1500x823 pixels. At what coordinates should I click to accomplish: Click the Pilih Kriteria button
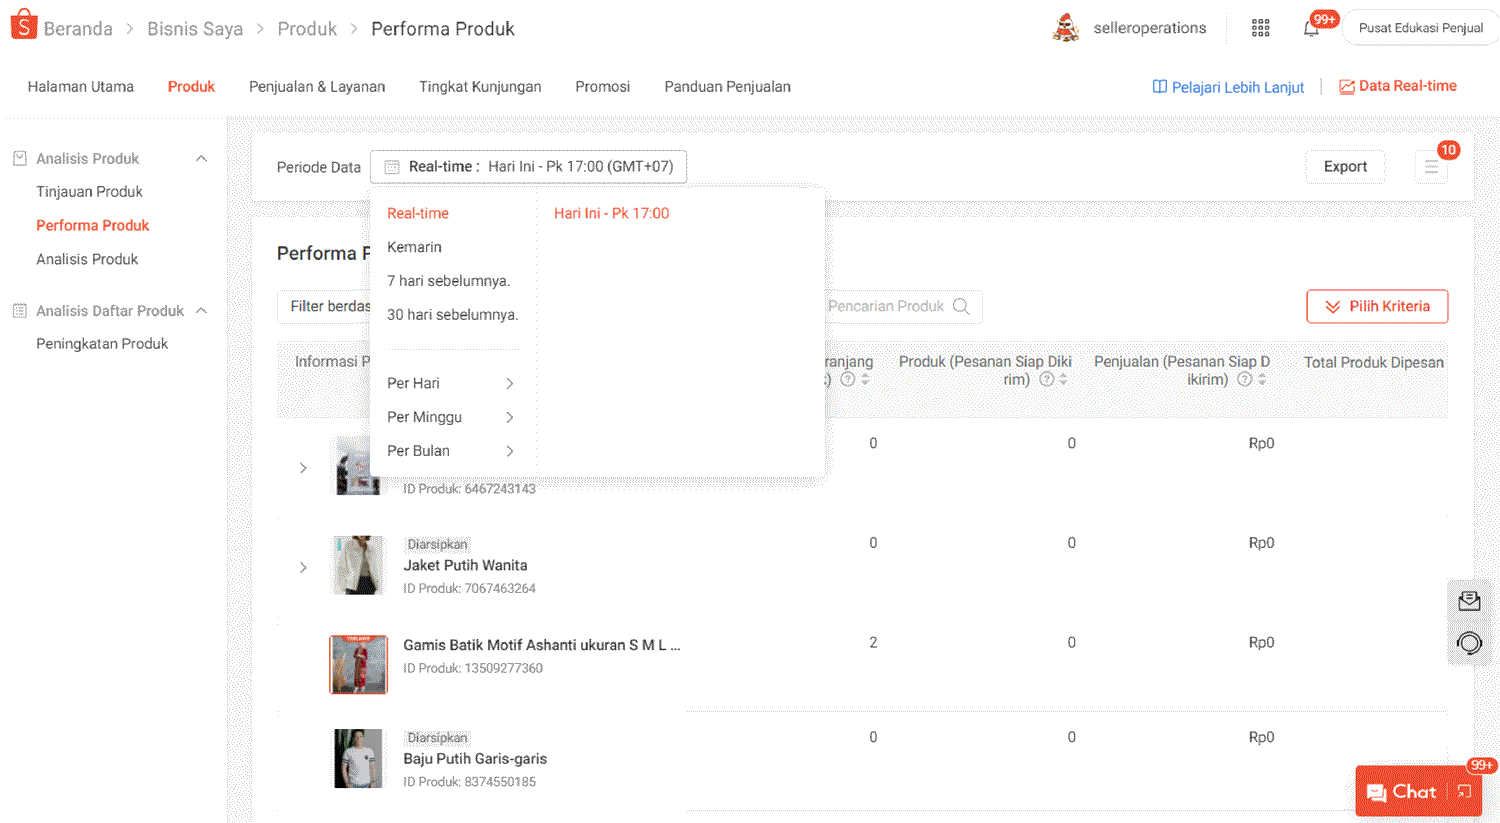click(x=1377, y=306)
